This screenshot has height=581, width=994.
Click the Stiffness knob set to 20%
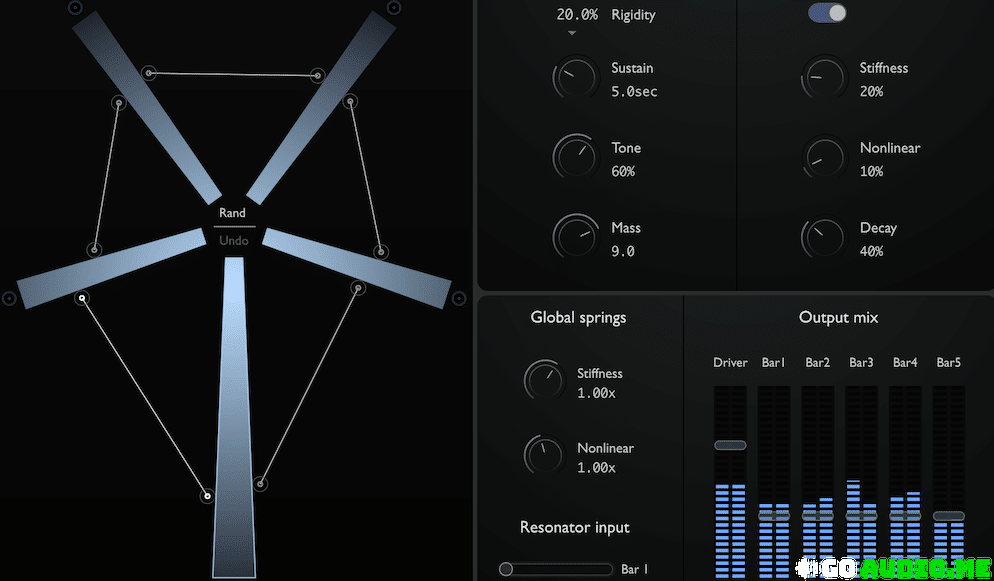(x=824, y=78)
